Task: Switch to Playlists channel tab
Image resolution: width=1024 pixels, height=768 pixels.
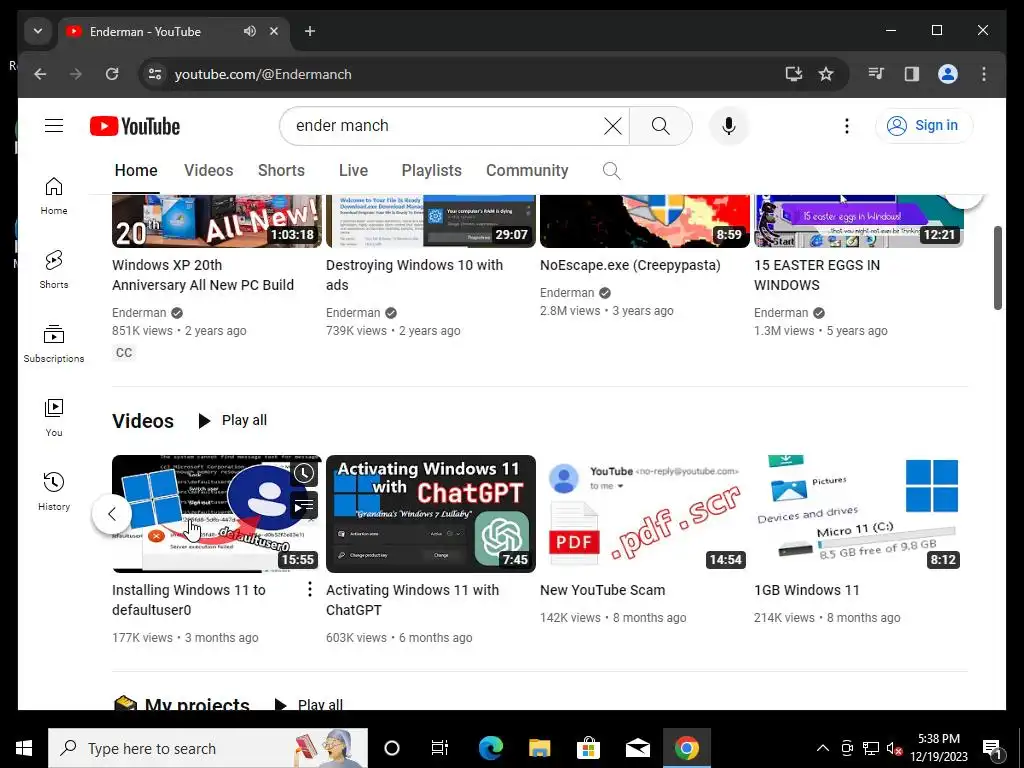Action: (x=431, y=170)
